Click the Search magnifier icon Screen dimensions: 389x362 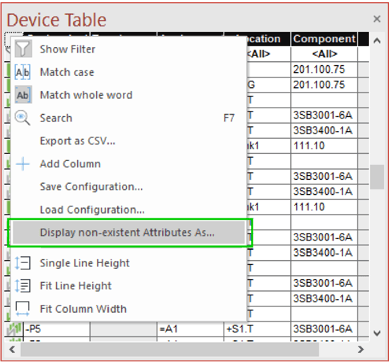[x=23, y=118]
